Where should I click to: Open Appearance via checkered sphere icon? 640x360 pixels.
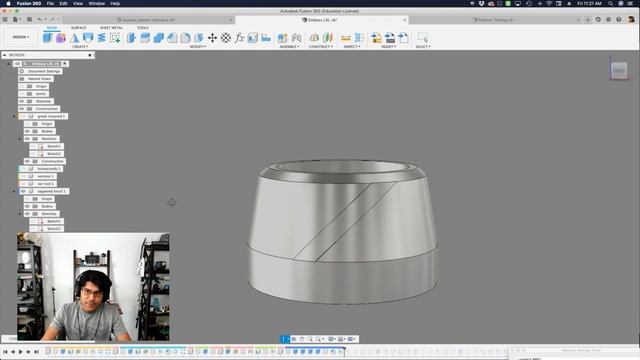(226, 38)
